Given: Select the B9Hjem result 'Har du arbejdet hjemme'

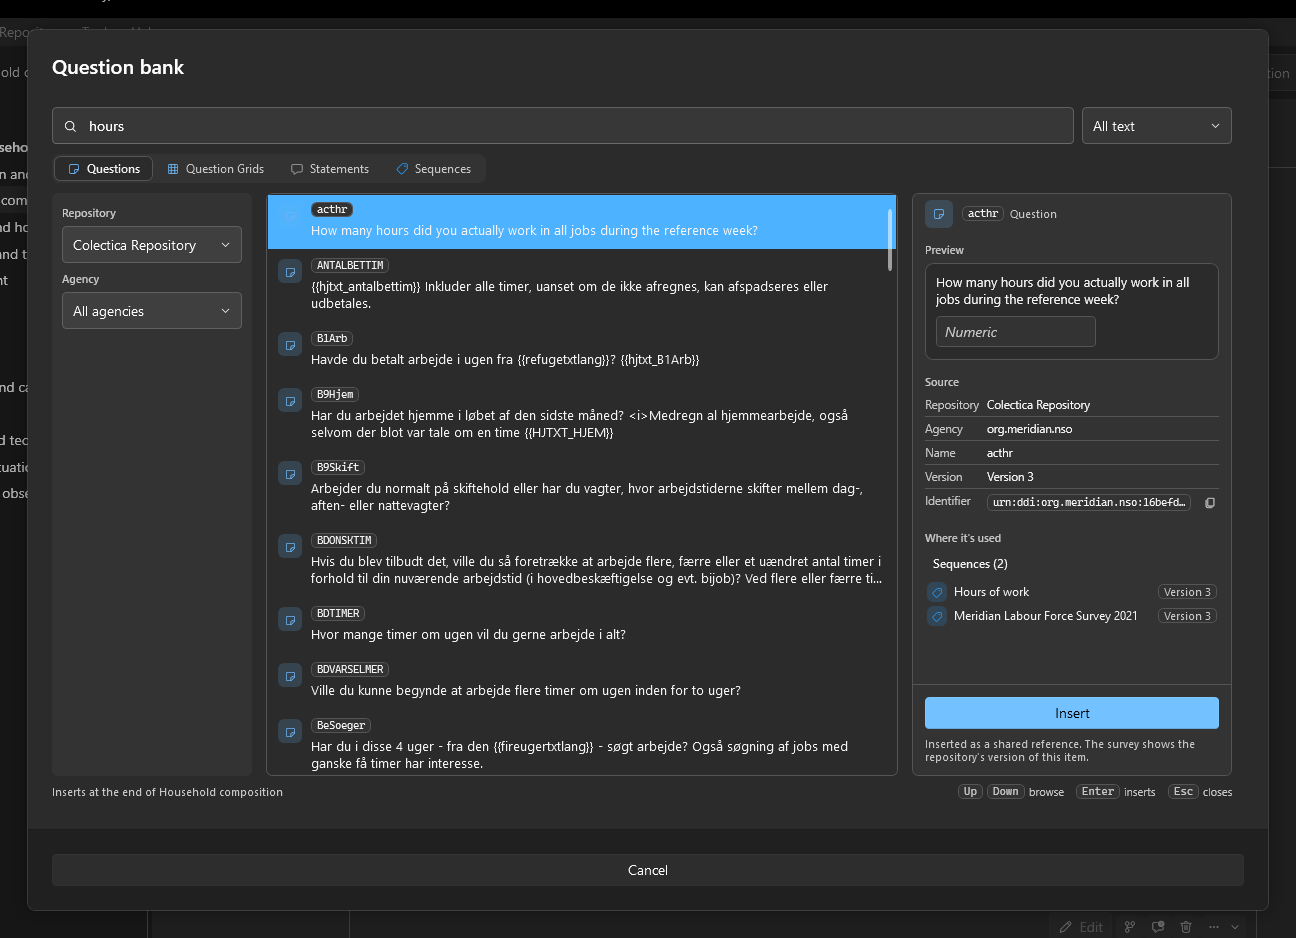Looking at the screenshot, I should [581, 414].
